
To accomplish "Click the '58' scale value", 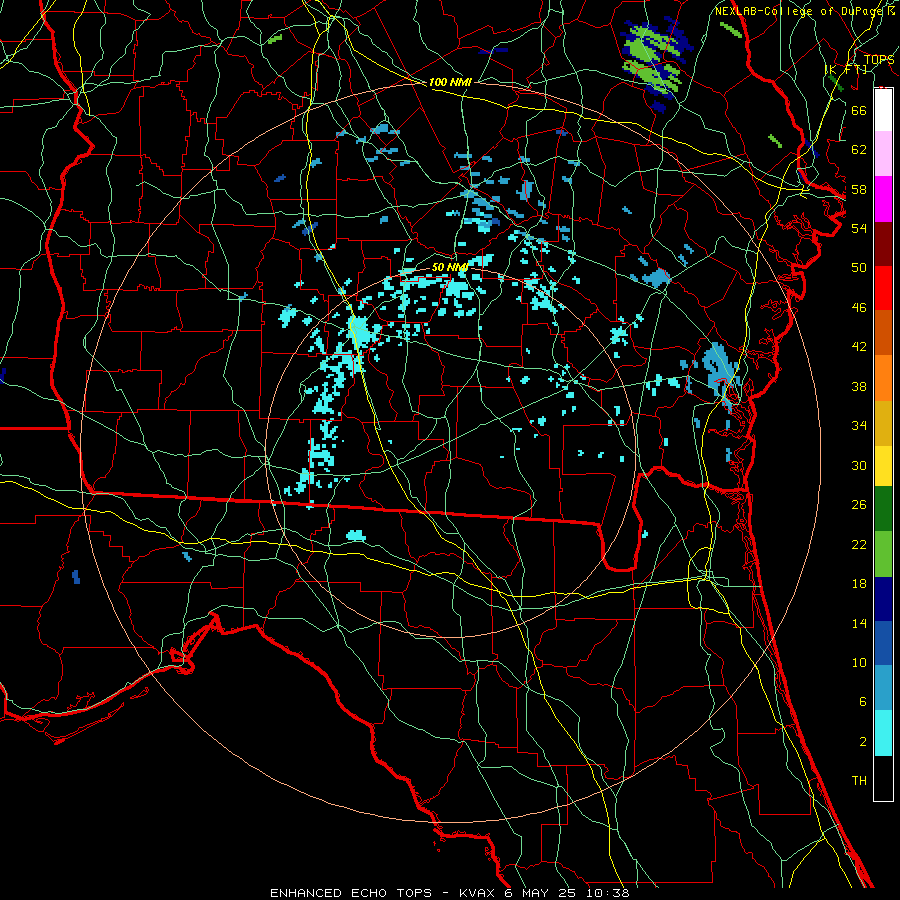I will click(859, 189).
